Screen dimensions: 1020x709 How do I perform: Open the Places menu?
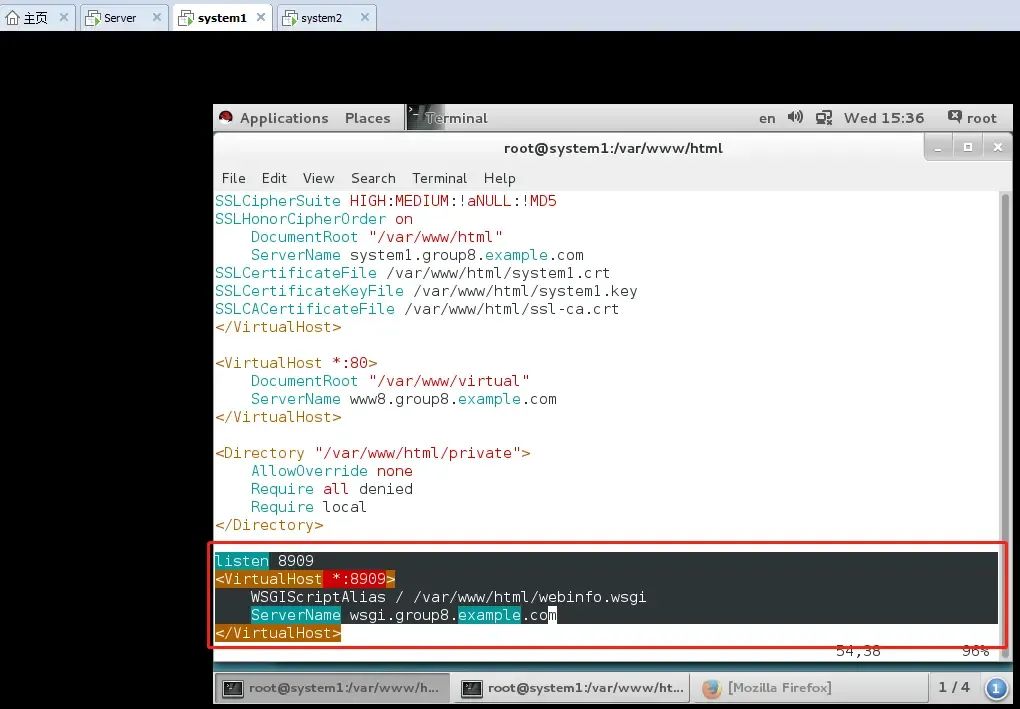pyautogui.click(x=367, y=118)
